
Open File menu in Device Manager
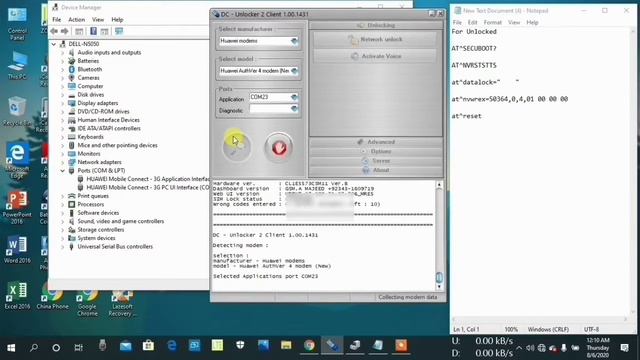pyautogui.click(x=56, y=20)
